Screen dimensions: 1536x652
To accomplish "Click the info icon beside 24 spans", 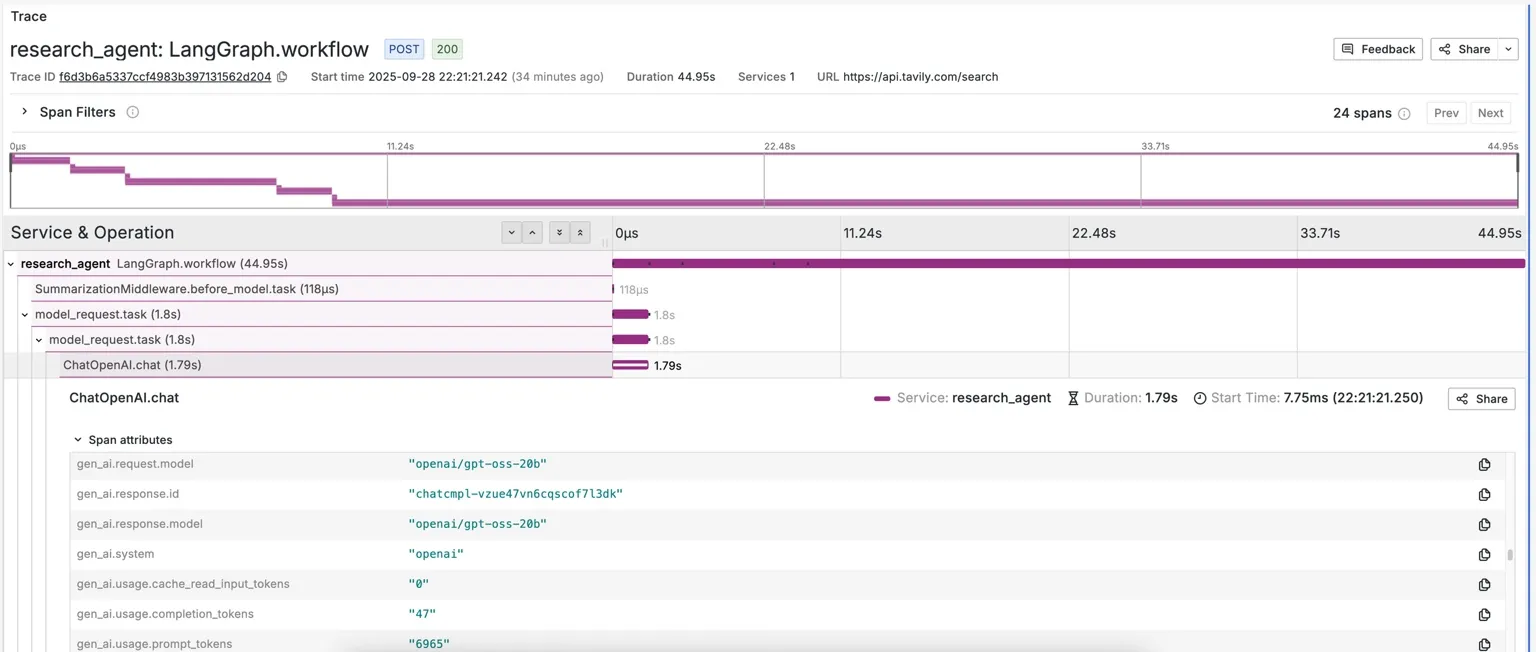I will [1404, 114].
